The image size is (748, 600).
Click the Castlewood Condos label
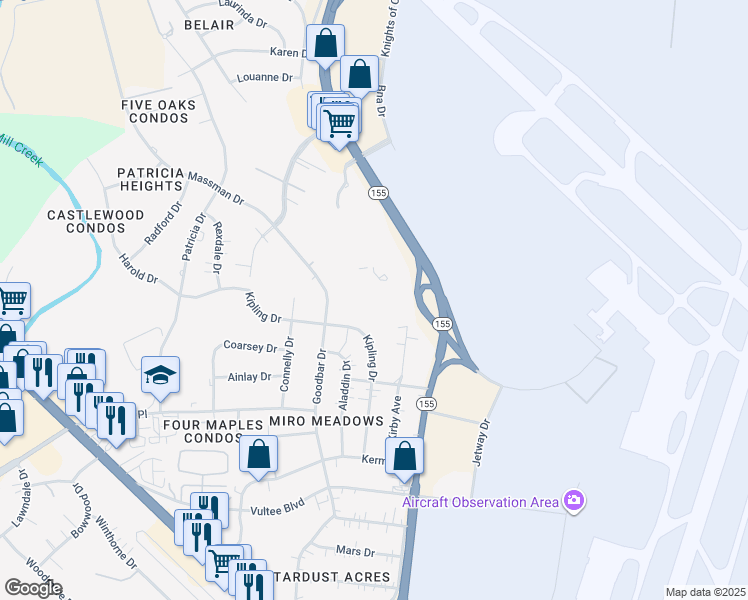click(95, 221)
